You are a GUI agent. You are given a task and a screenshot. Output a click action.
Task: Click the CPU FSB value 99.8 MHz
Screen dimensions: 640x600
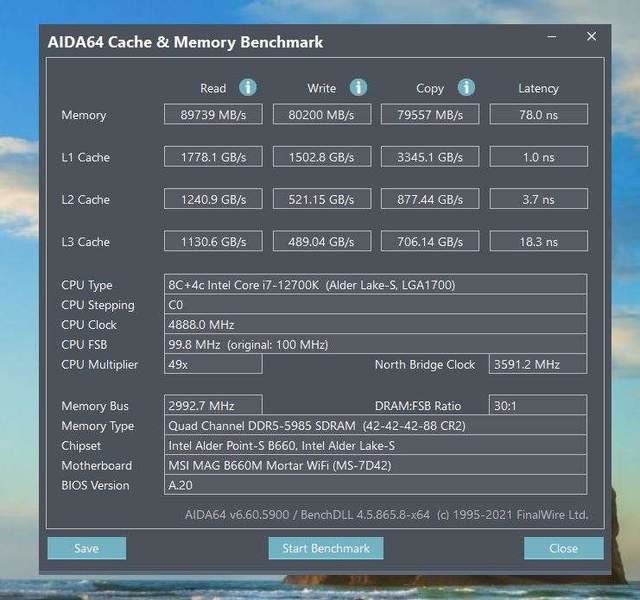click(x=375, y=344)
